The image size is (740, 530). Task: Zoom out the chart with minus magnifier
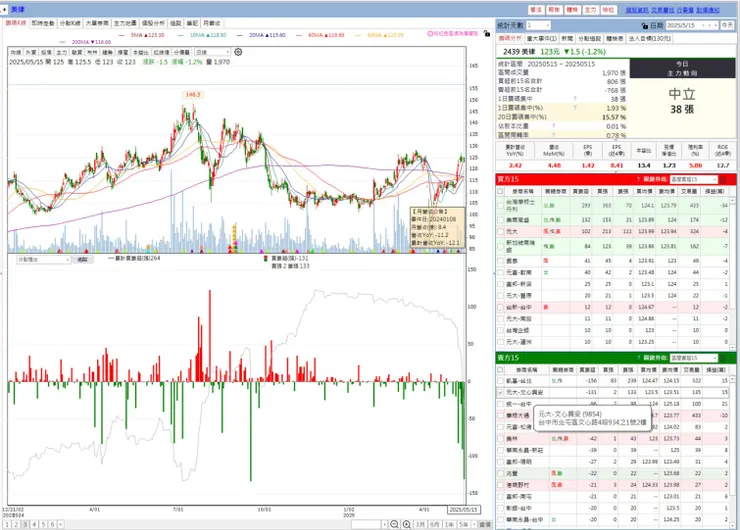(395, 524)
